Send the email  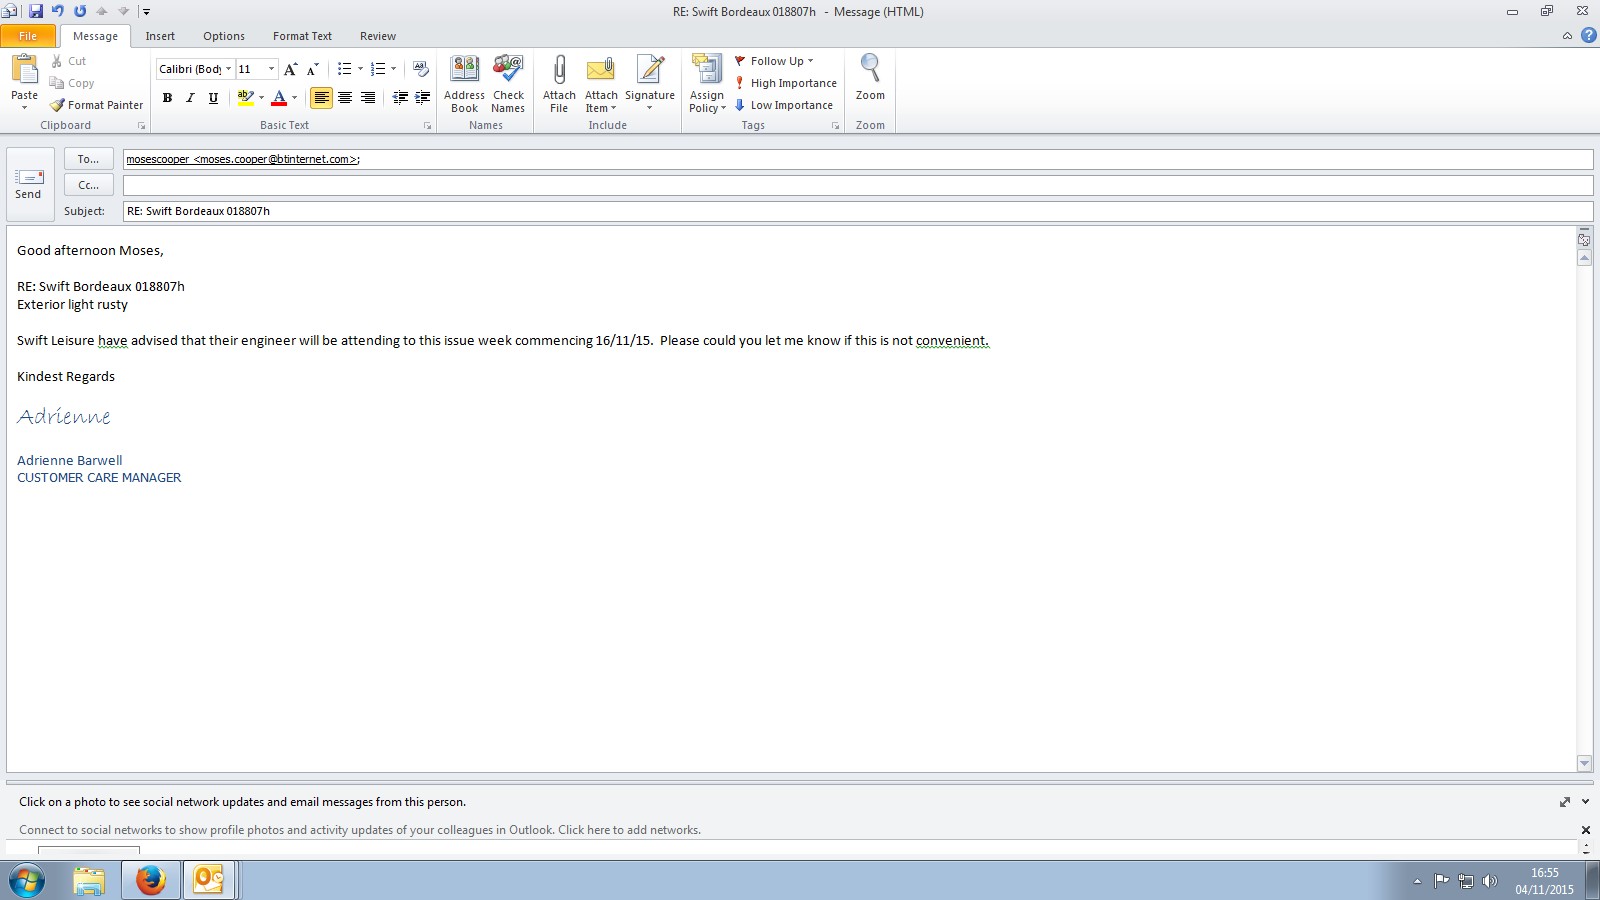[x=28, y=184]
